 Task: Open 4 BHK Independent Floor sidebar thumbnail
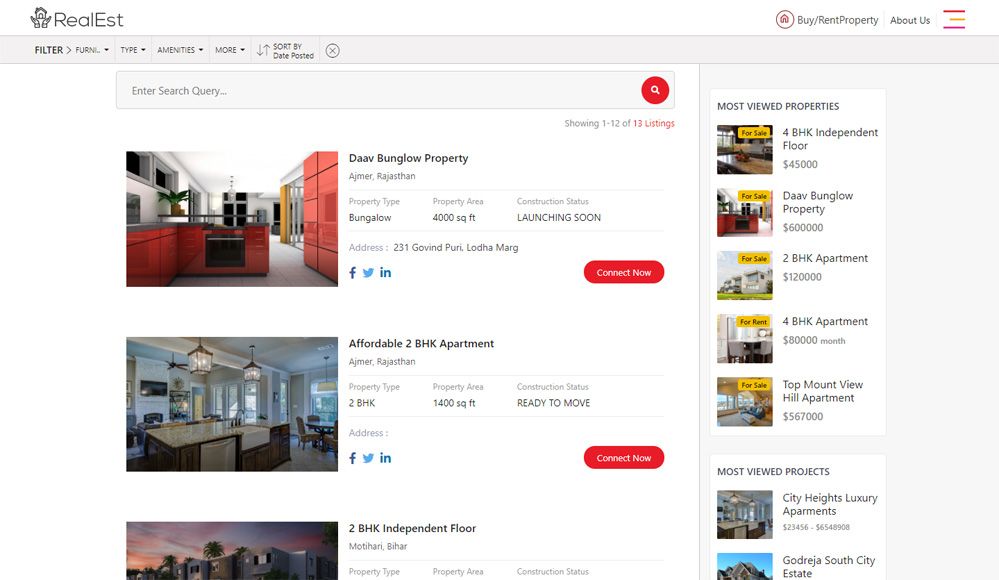745,150
